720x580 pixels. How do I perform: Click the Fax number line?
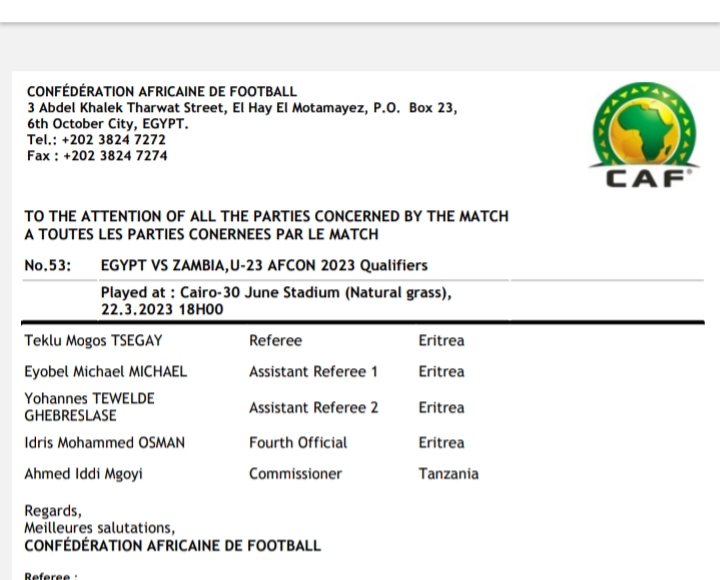[x=97, y=156]
